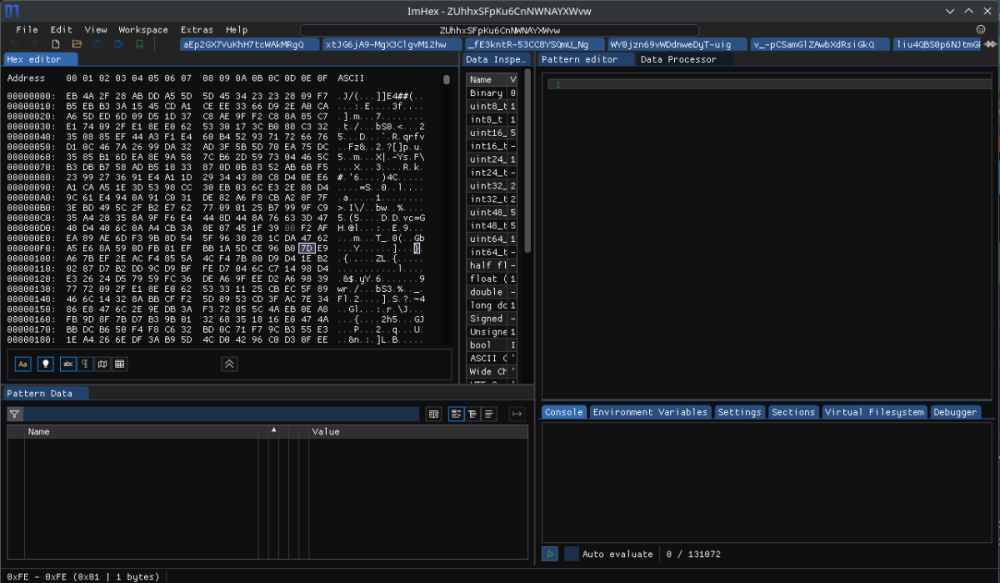1000x583 pixels.
Task: Click the lightbulb highlight icon in hex editor
Action: (45, 364)
